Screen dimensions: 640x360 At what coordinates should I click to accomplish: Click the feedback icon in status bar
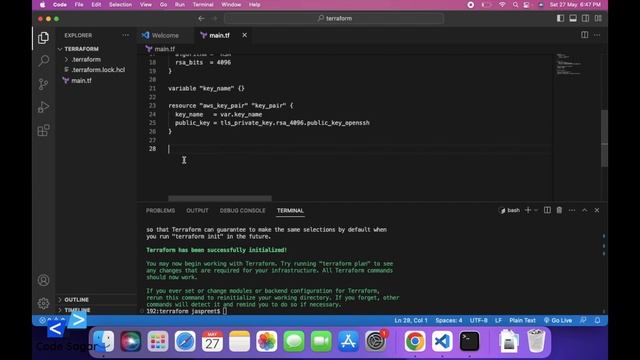click(x=583, y=320)
